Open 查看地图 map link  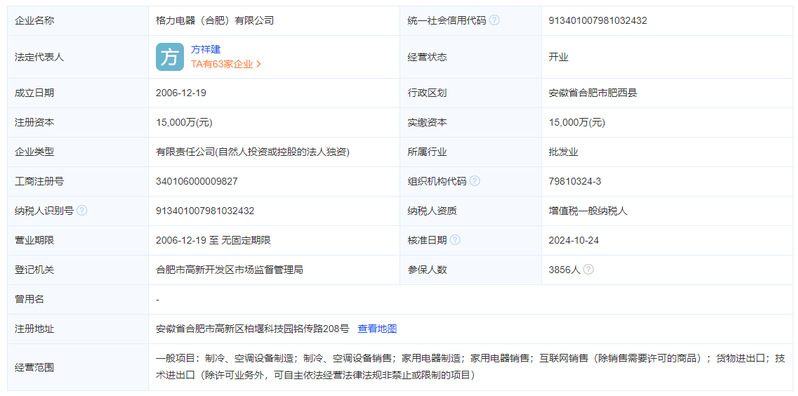click(377, 329)
